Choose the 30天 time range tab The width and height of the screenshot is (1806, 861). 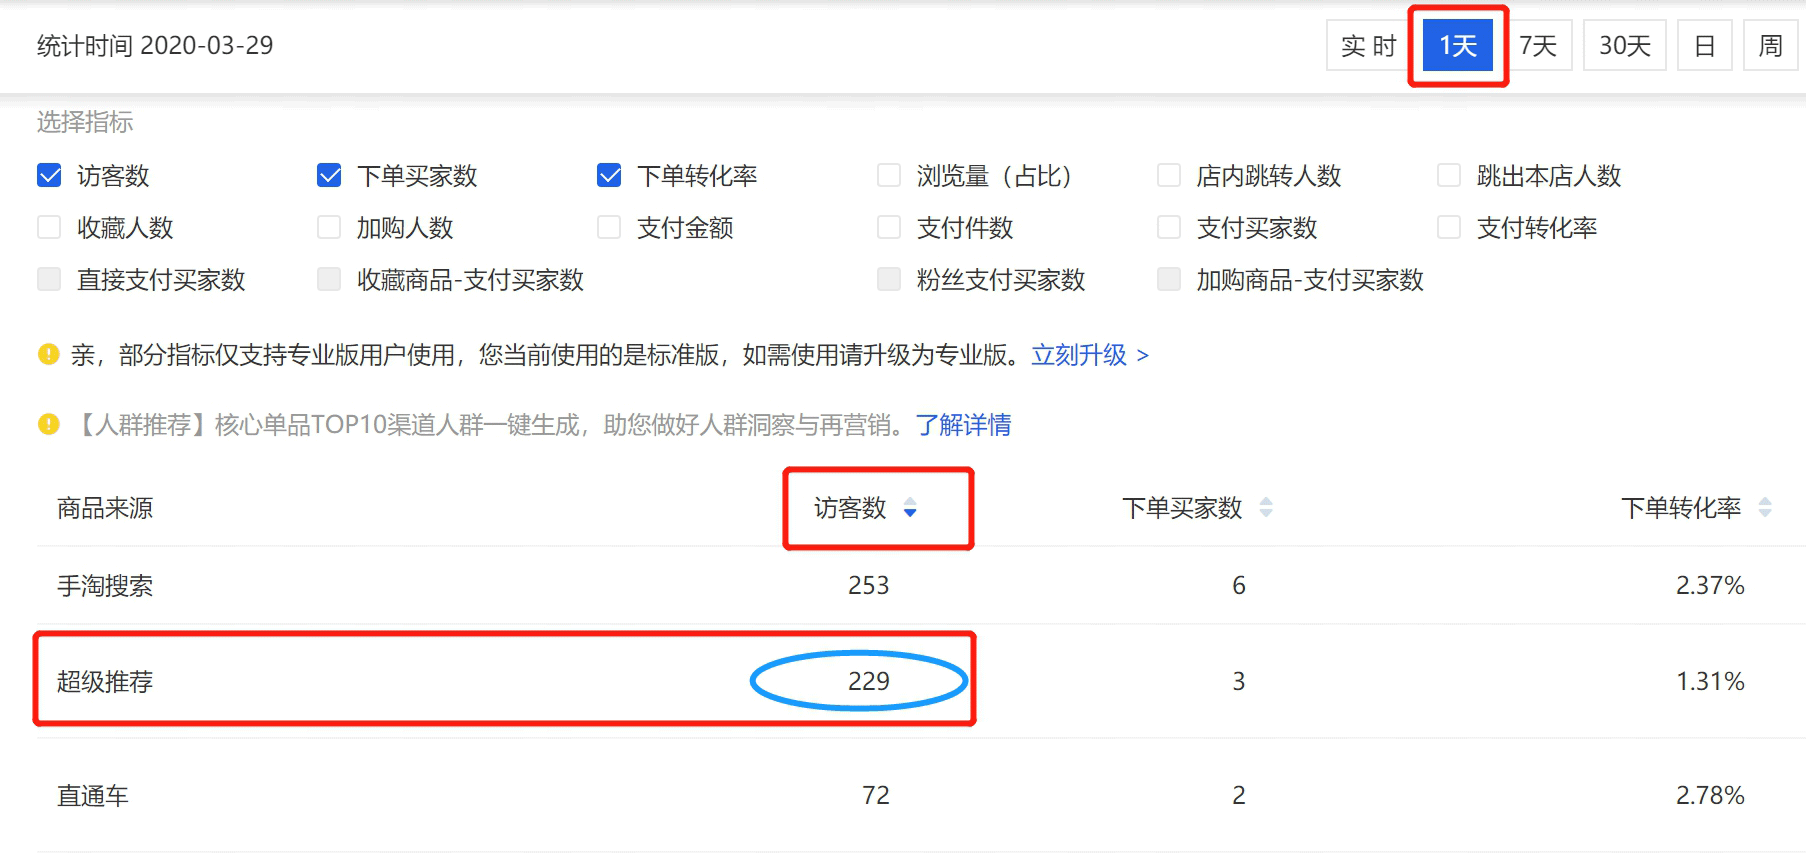(1624, 46)
